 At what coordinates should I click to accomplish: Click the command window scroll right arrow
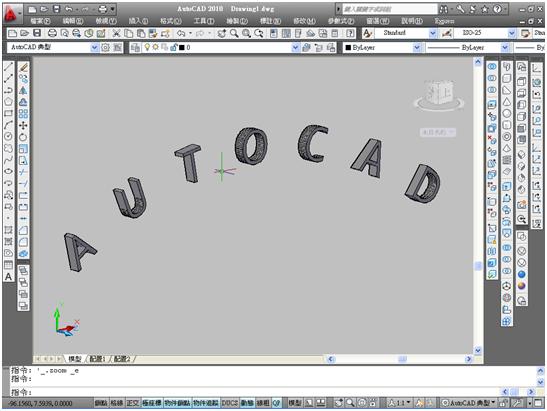click(531, 392)
